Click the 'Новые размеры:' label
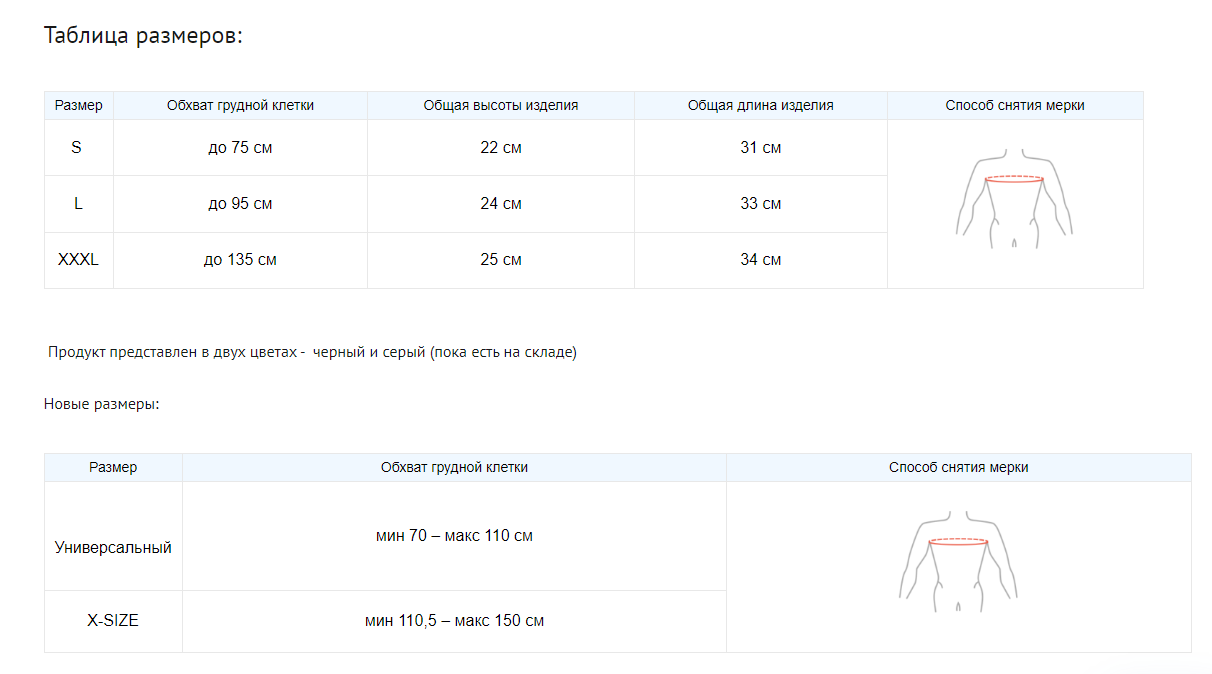This screenshot has height=674, width=1212. (102, 404)
